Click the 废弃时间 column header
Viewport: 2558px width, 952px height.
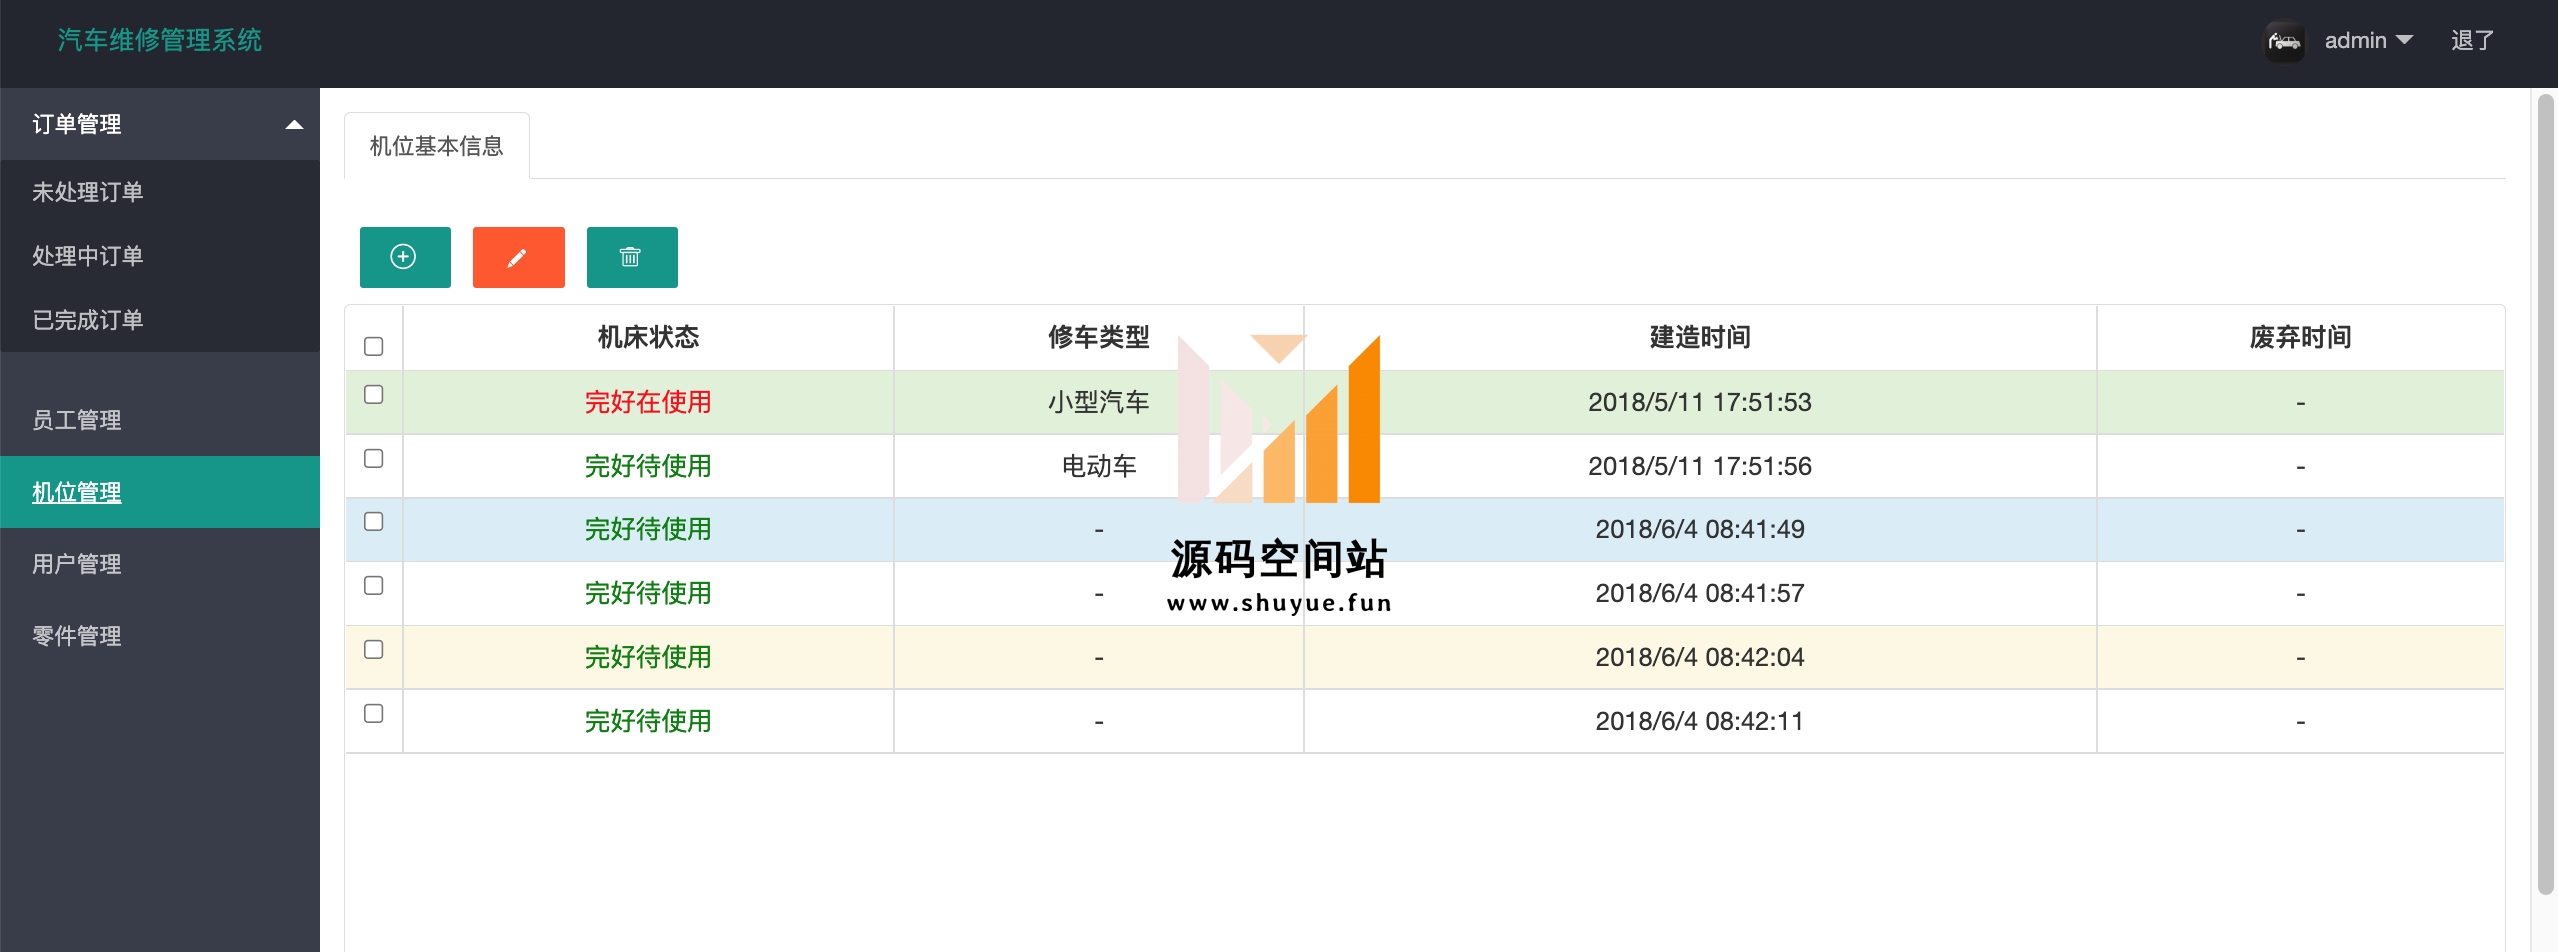tap(2300, 338)
